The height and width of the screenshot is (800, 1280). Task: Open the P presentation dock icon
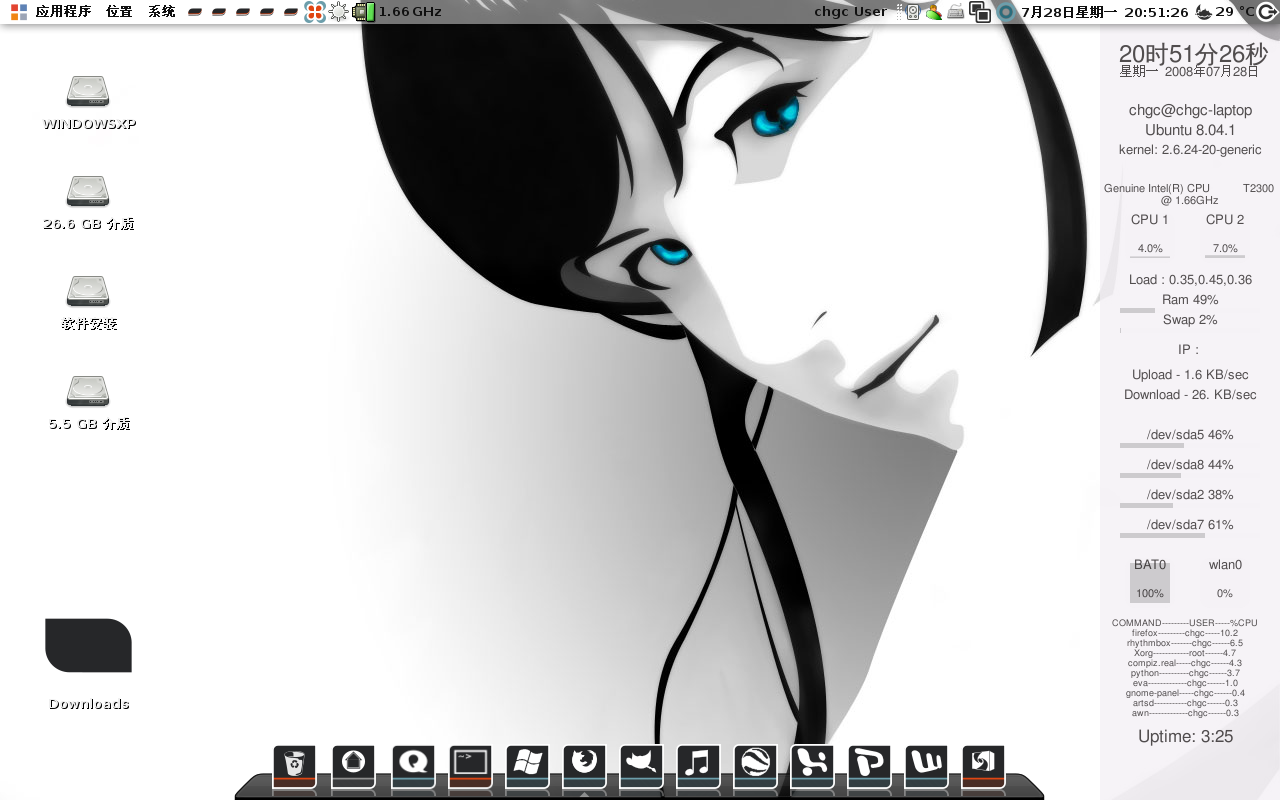(869, 766)
